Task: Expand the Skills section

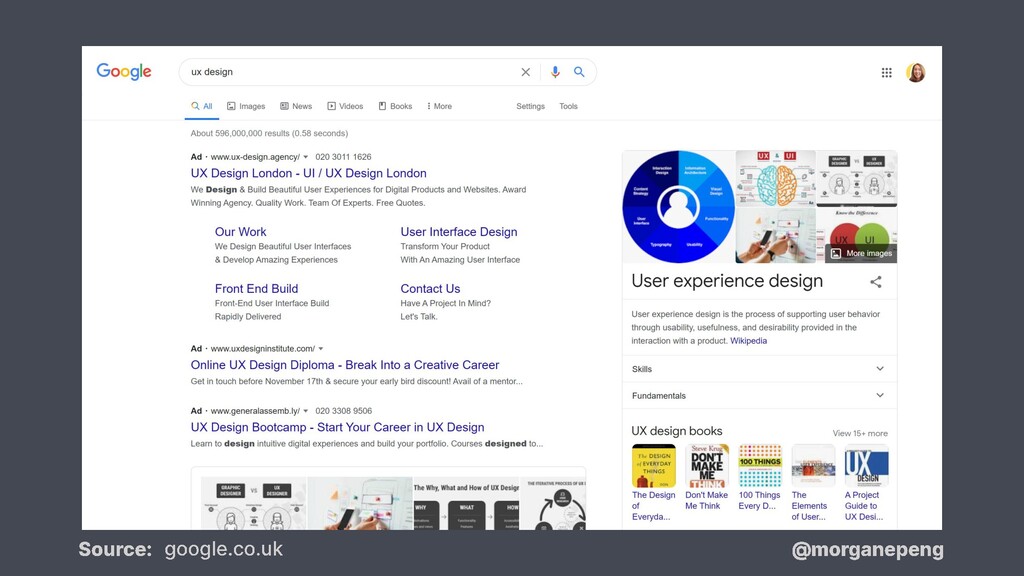Action: pyautogui.click(x=759, y=369)
